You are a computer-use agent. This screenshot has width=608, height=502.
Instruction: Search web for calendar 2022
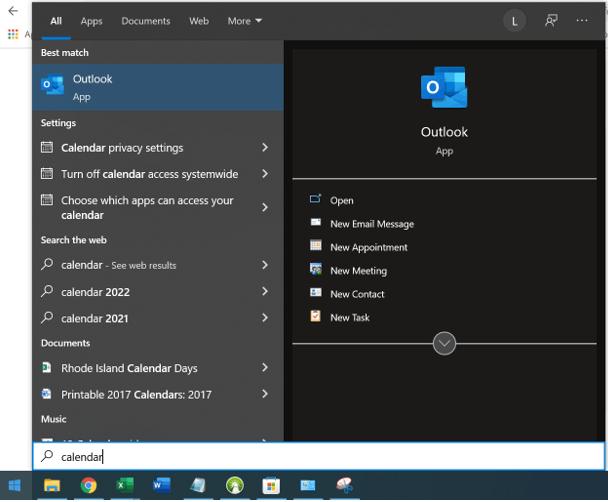coord(158,292)
